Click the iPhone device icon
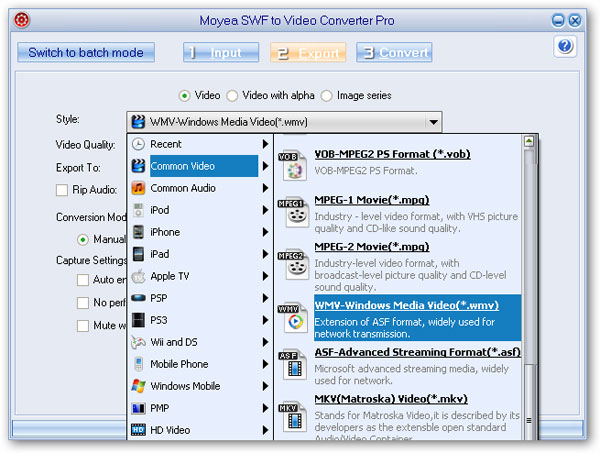 point(138,232)
